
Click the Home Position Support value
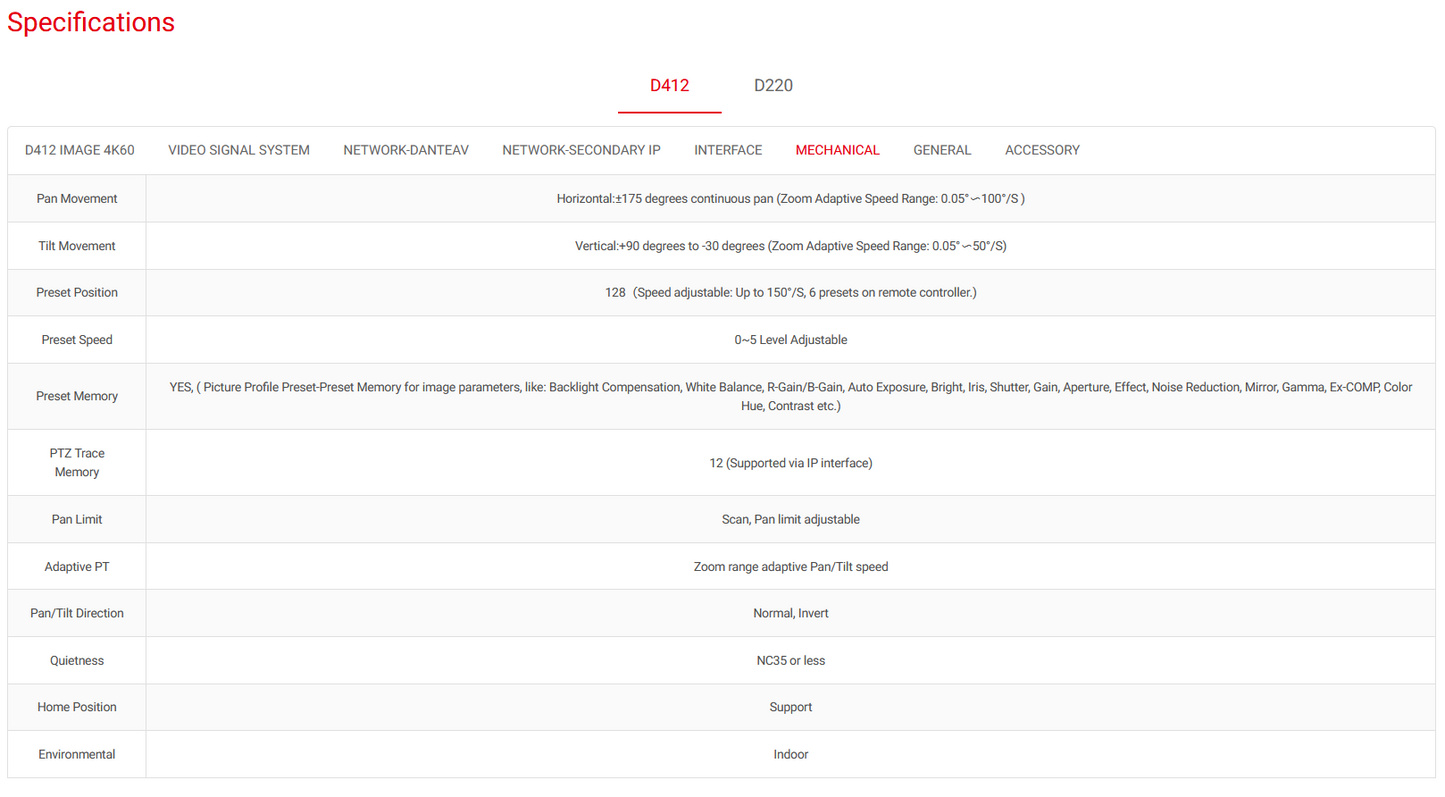click(x=790, y=708)
